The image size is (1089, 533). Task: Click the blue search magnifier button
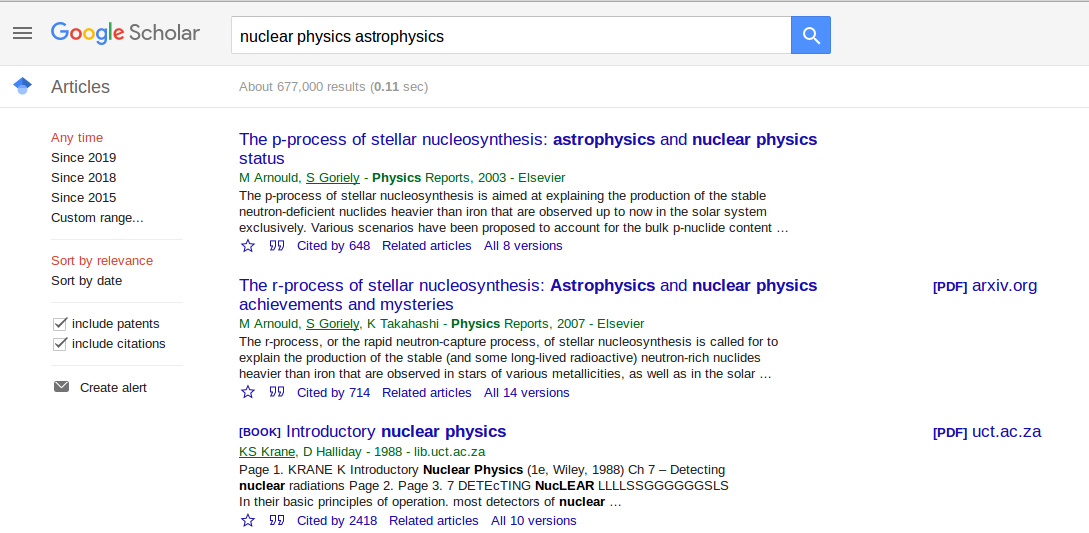(810, 36)
